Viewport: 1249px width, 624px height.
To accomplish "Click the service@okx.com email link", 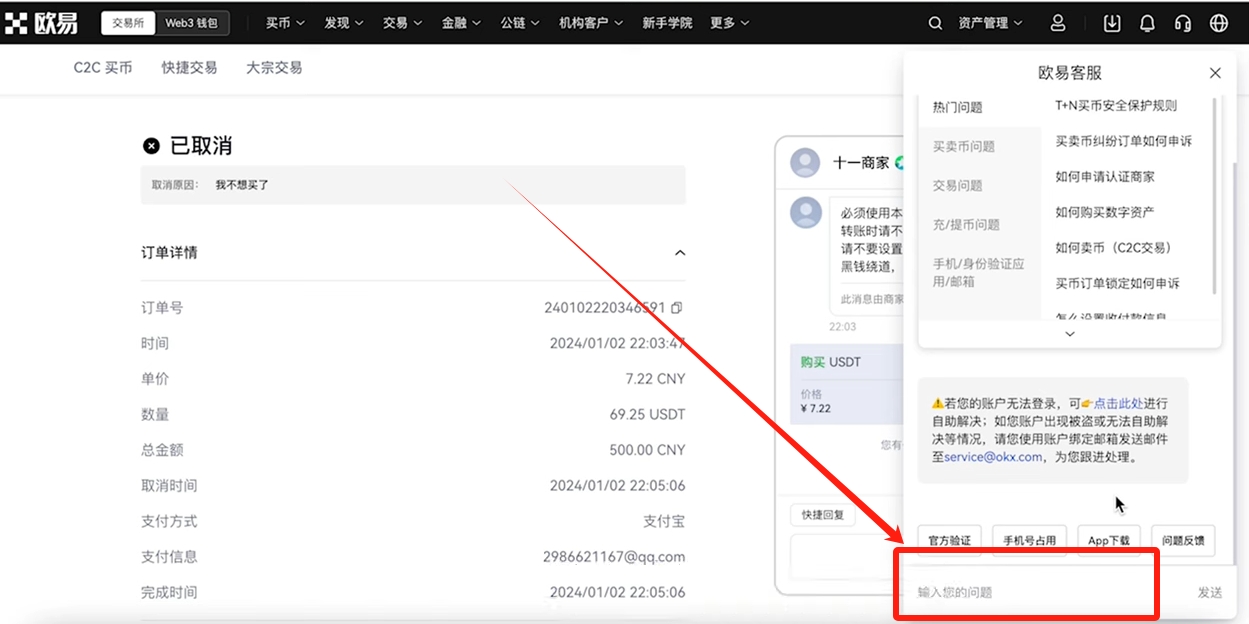I will coord(993,457).
